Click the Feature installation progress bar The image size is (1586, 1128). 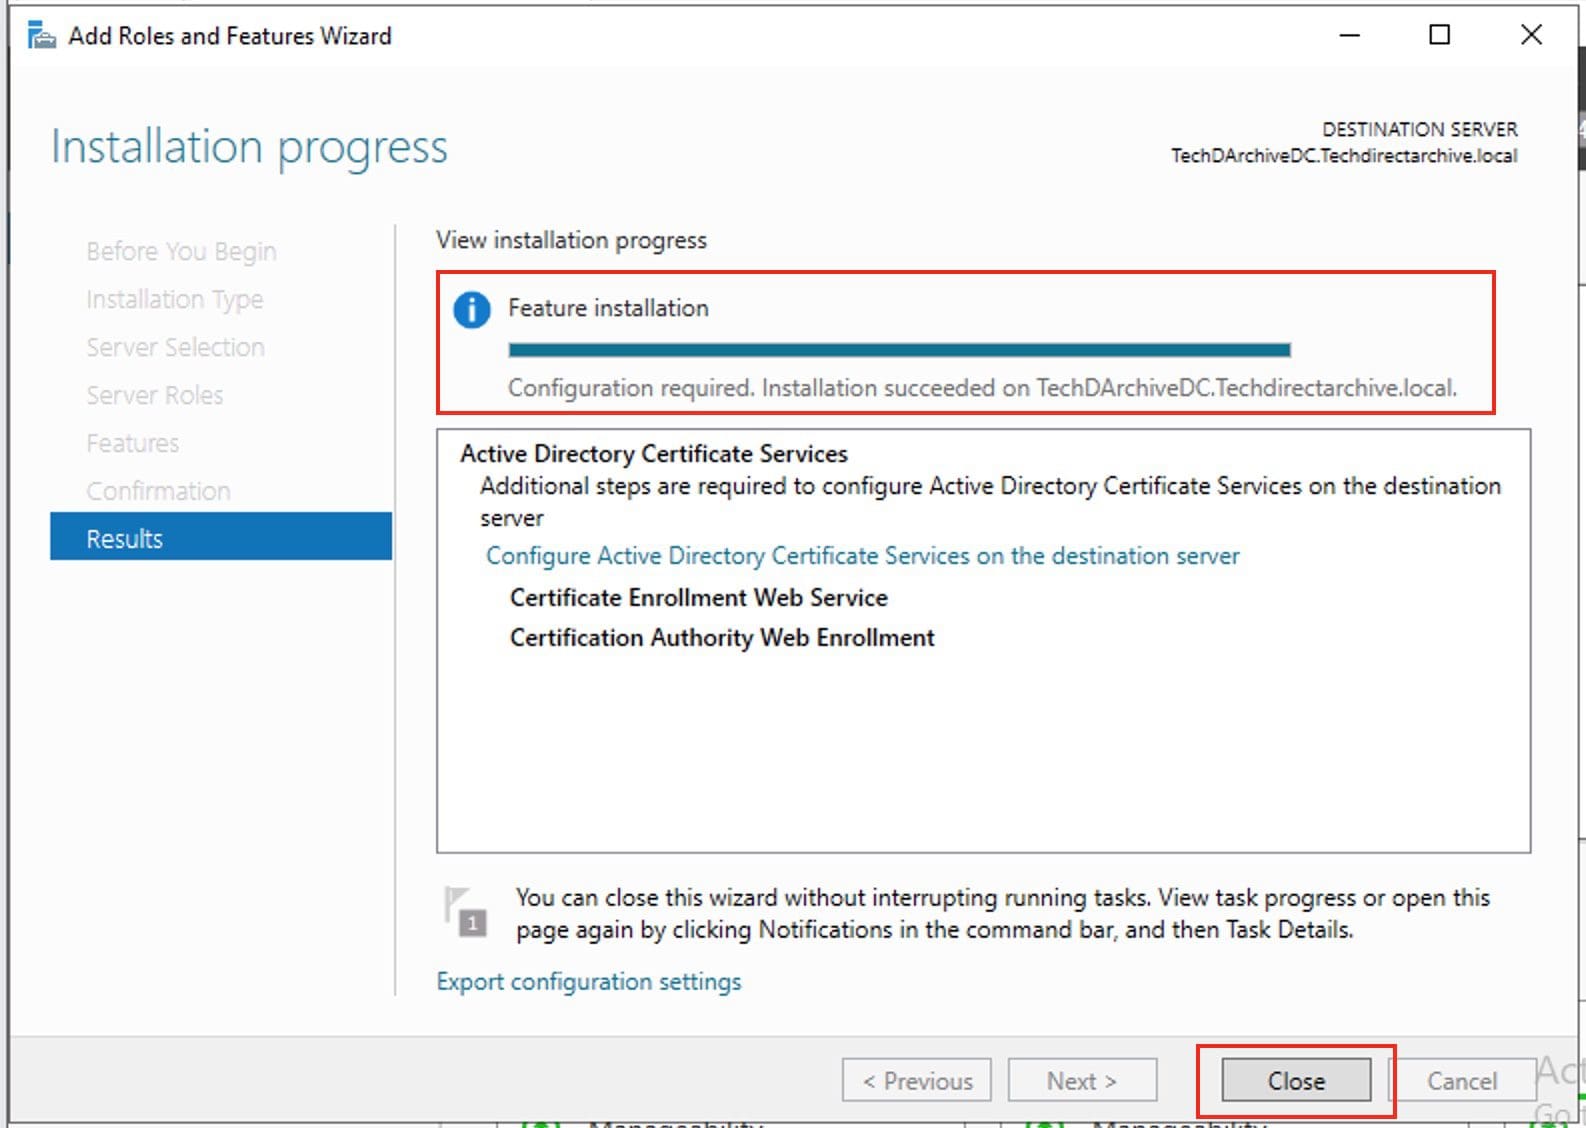[898, 350]
